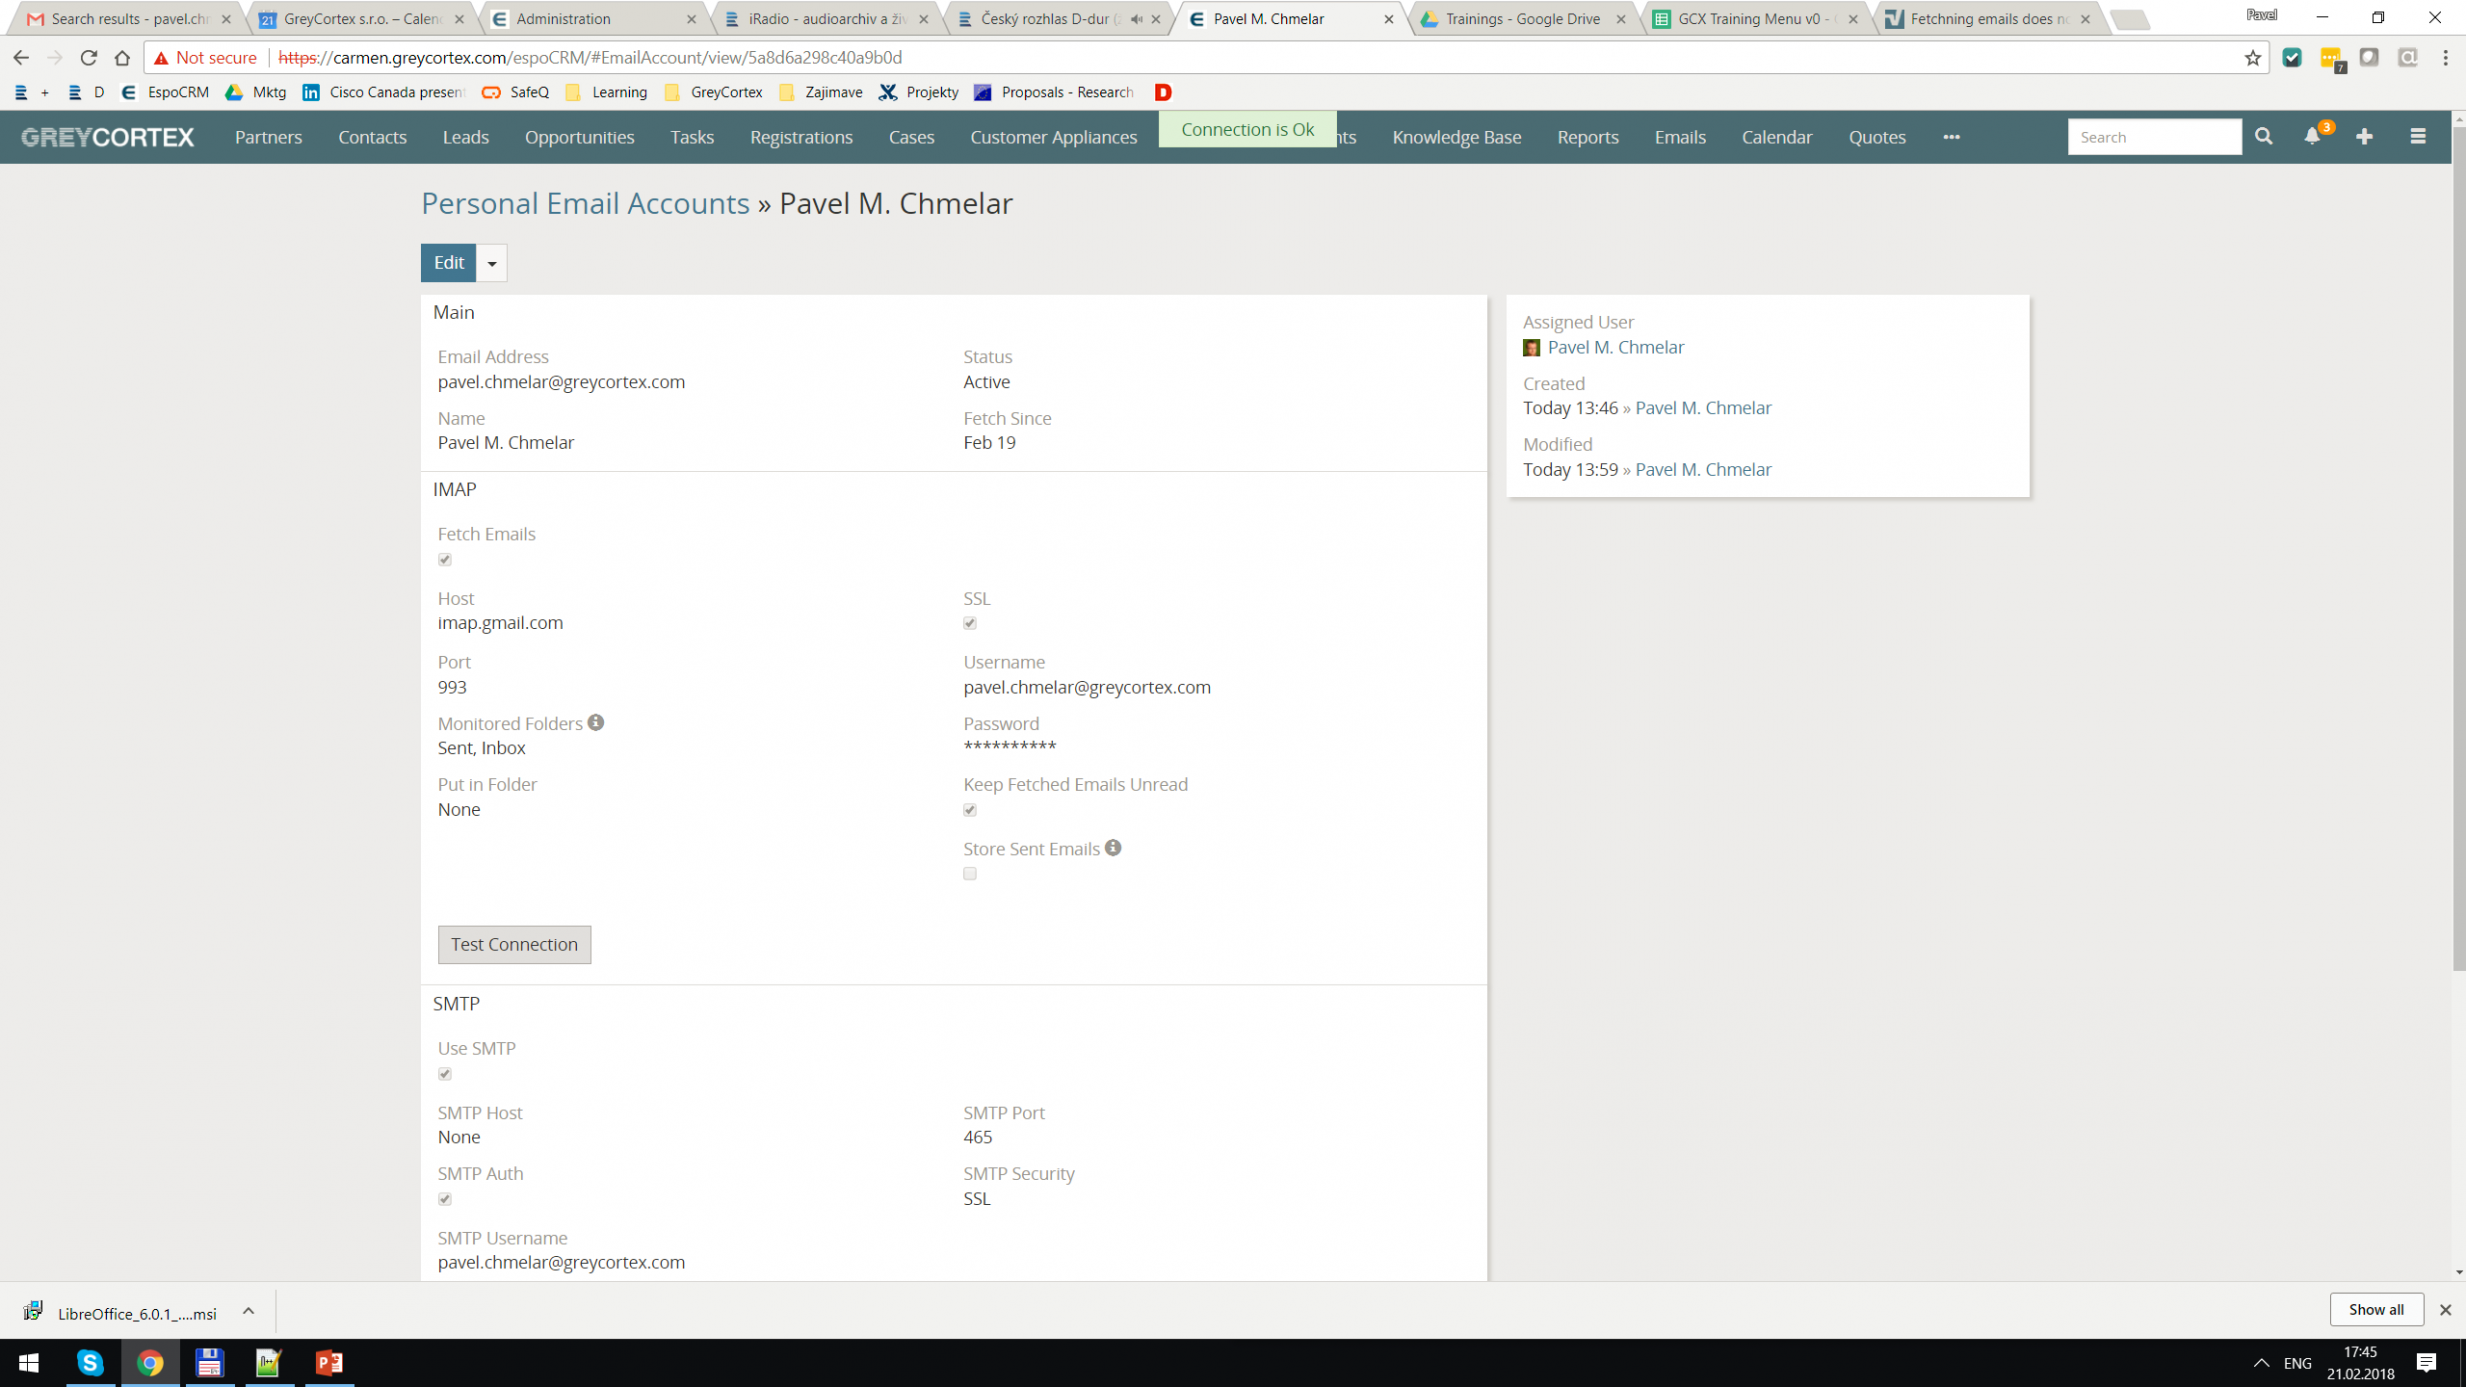Open Skype from the taskbar
Image resolution: width=2466 pixels, height=1387 pixels.
tap(90, 1362)
